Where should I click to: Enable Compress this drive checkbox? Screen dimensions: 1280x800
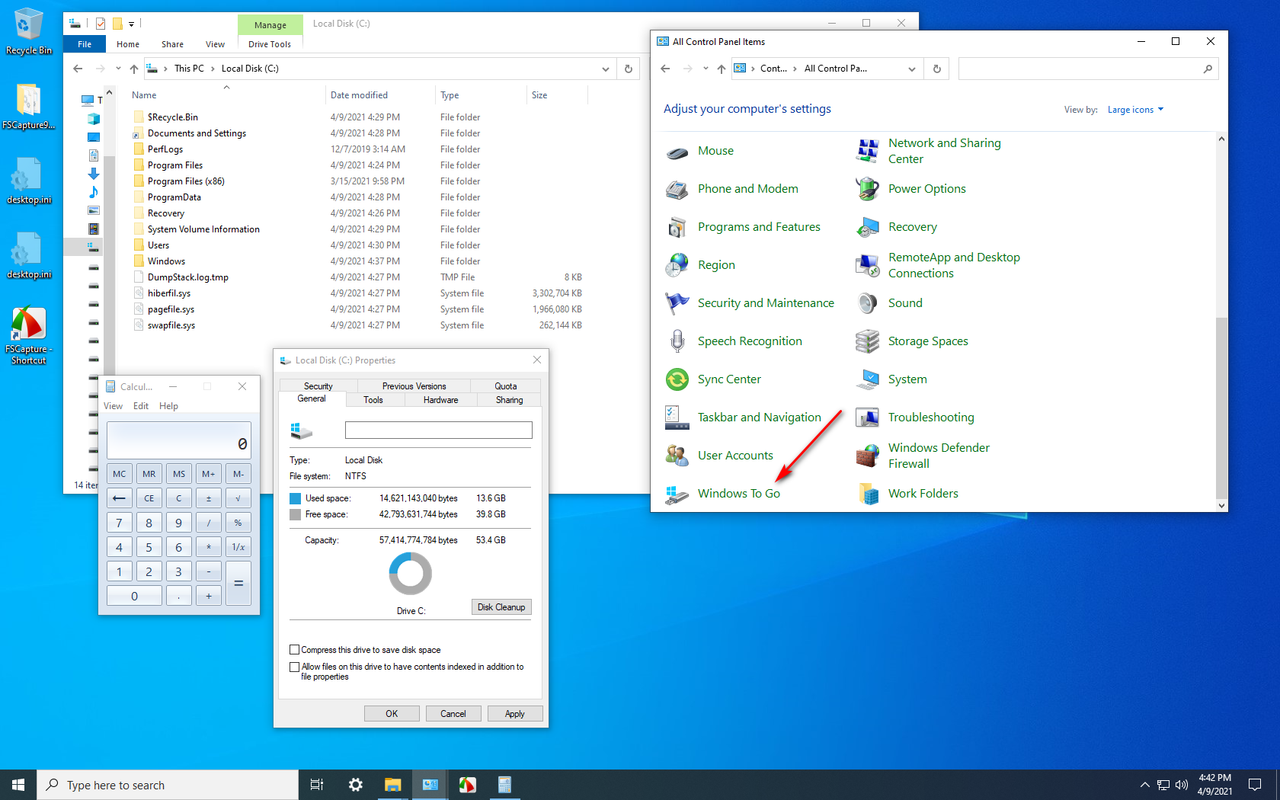pos(294,650)
